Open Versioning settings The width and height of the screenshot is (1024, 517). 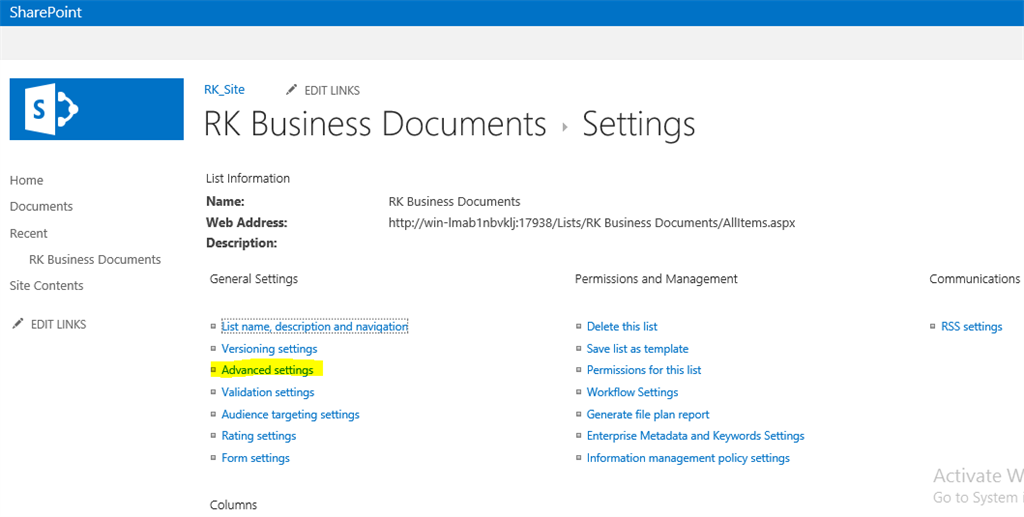click(269, 349)
